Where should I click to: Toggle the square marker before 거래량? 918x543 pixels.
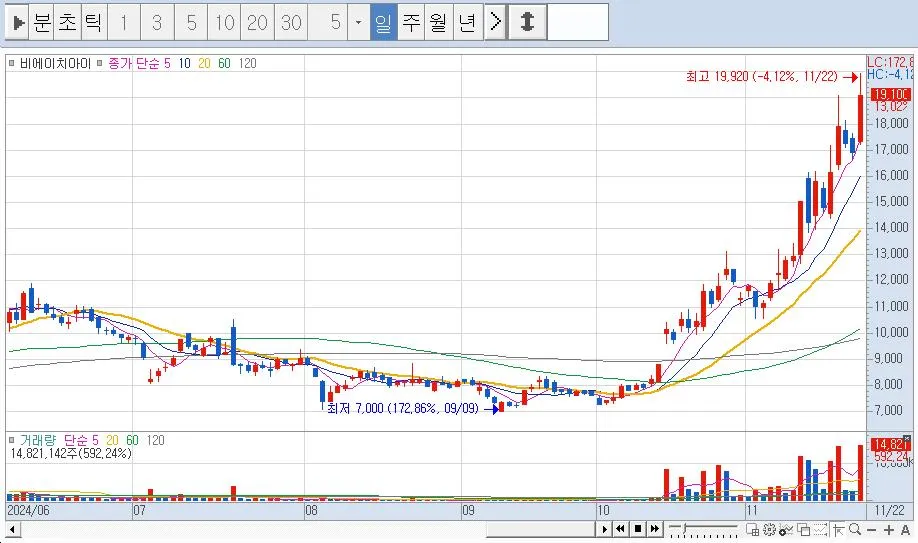tap(12, 440)
